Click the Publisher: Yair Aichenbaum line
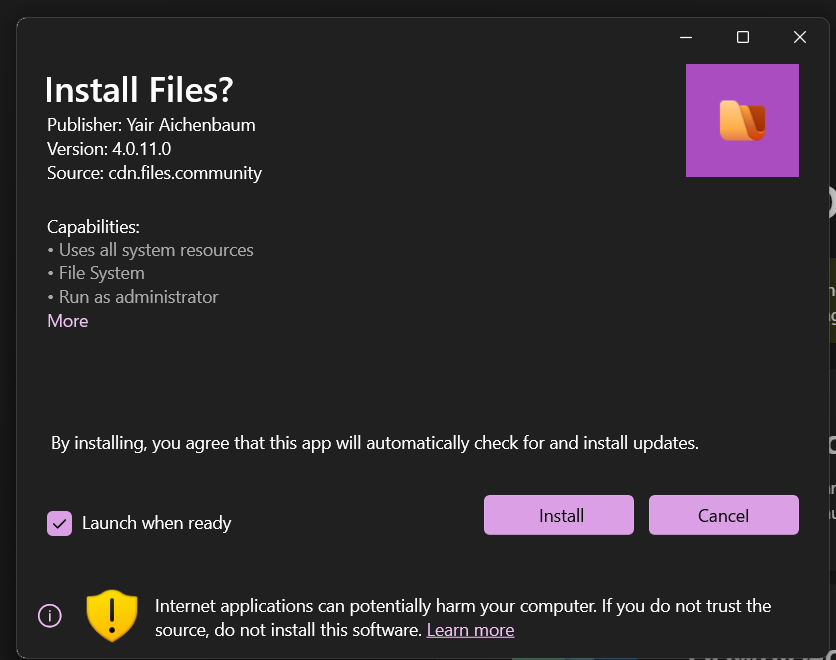The width and height of the screenshot is (836, 660). point(151,125)
